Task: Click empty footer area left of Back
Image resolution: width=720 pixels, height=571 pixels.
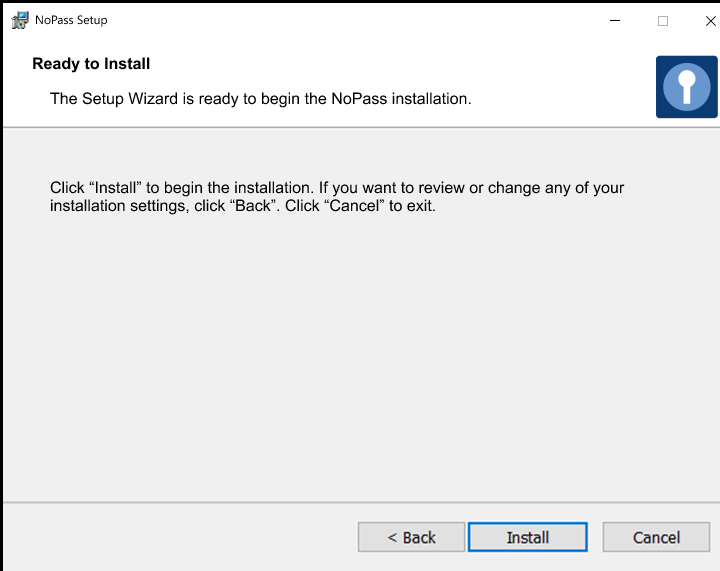Action: click(x=180, y=537)
